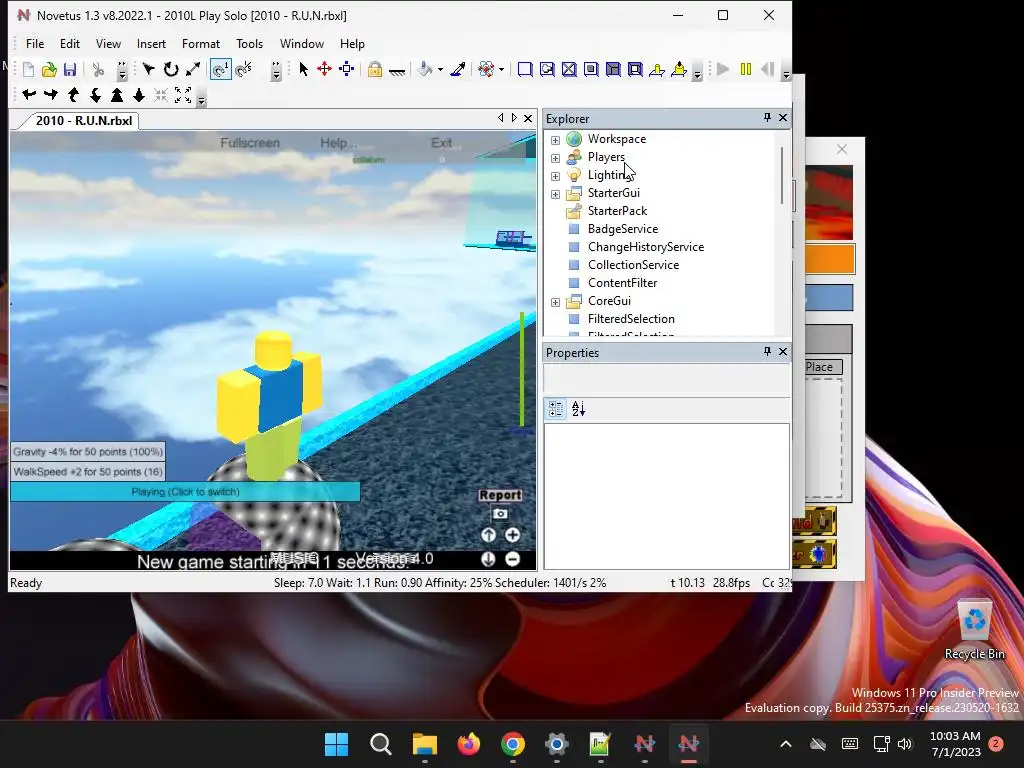1024x768 pixels.
Task: Open the File menu
Action: 35,44
